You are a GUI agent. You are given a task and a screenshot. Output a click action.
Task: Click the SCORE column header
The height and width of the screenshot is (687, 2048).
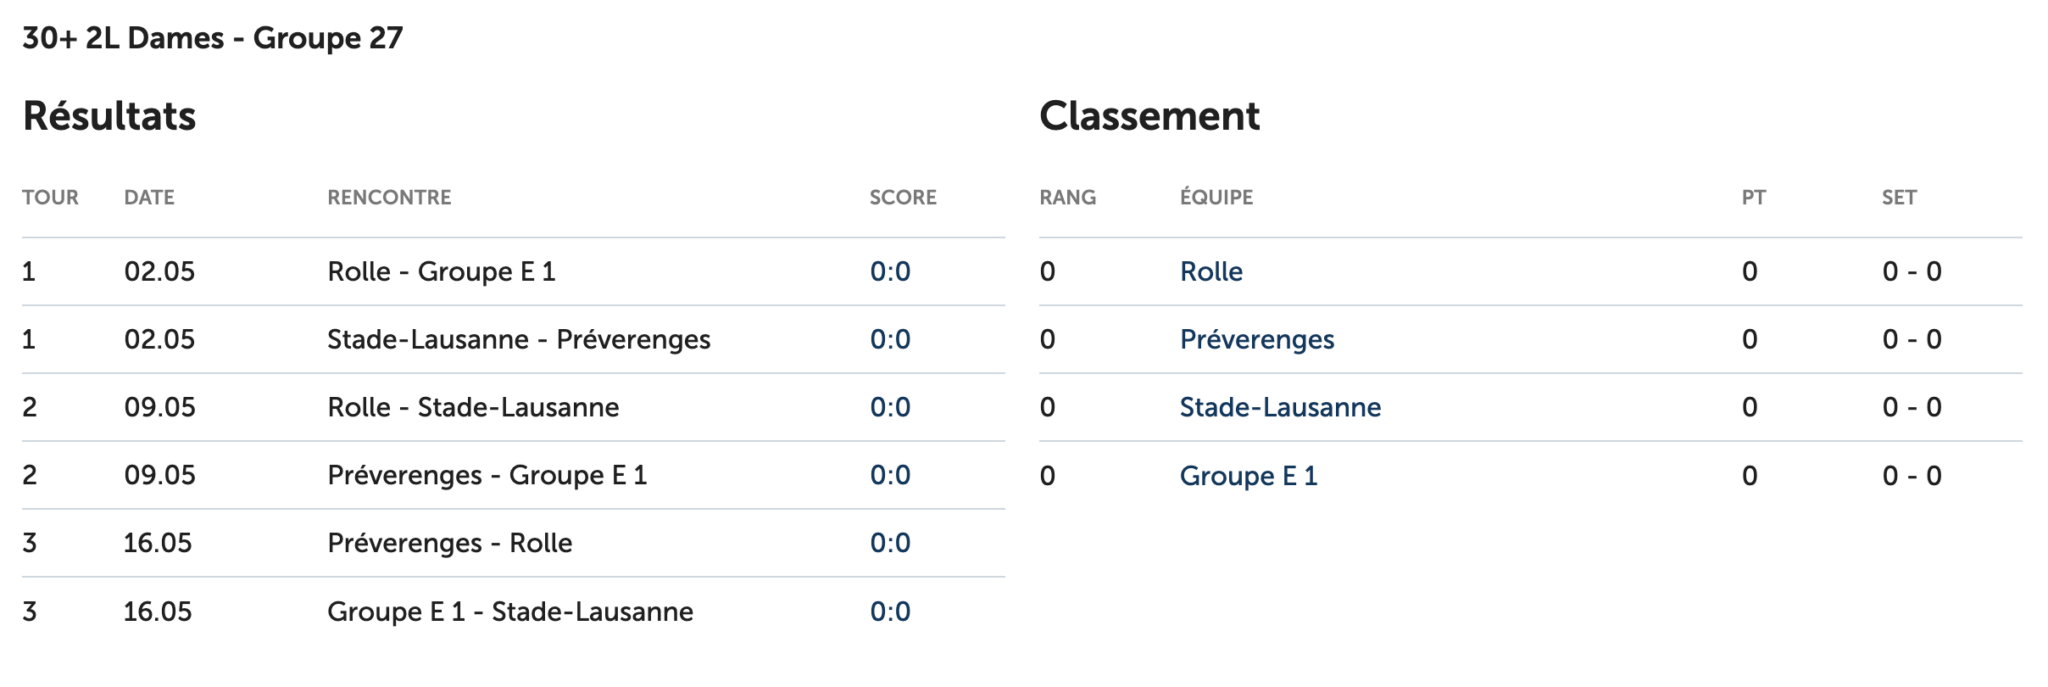pos(903,198)
